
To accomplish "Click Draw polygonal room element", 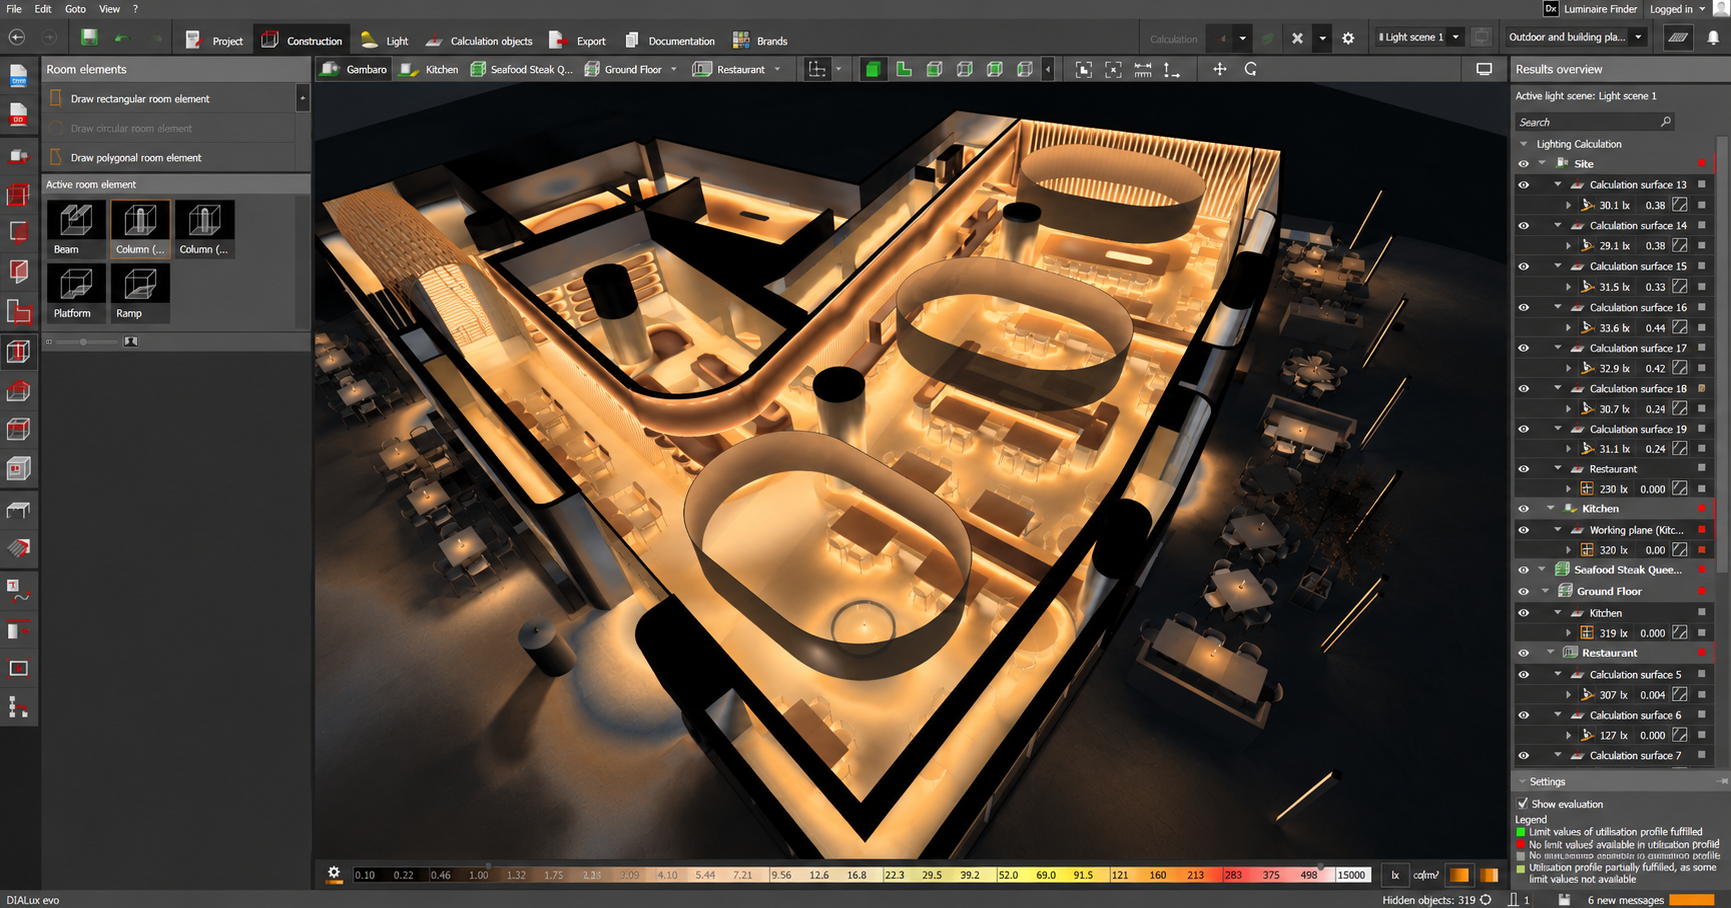I will pyautogui.click(x=170, y=158).
